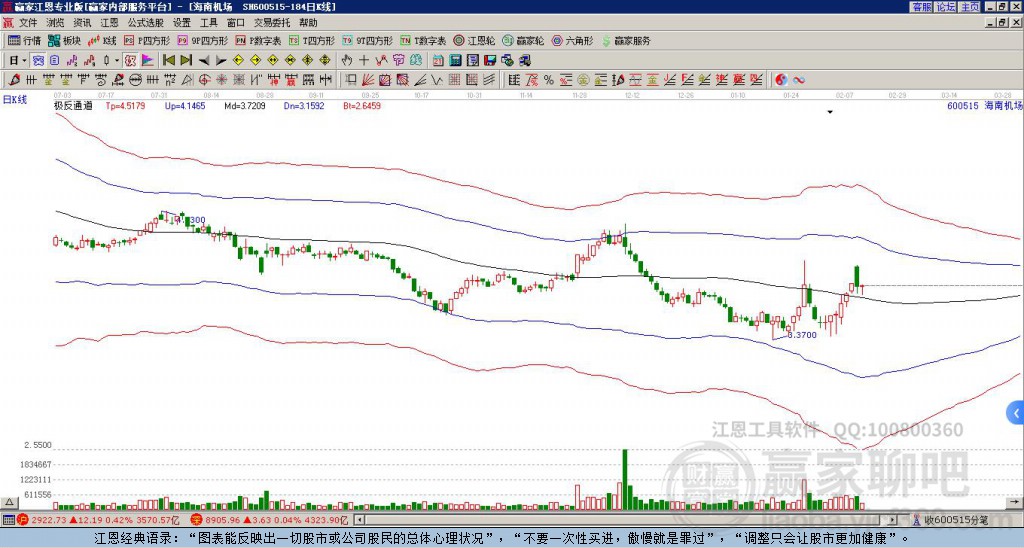This screenshot has width=1024, height=548.
Task: Click the pink flag icon in second toolbar
Action: tap(148, 61)
